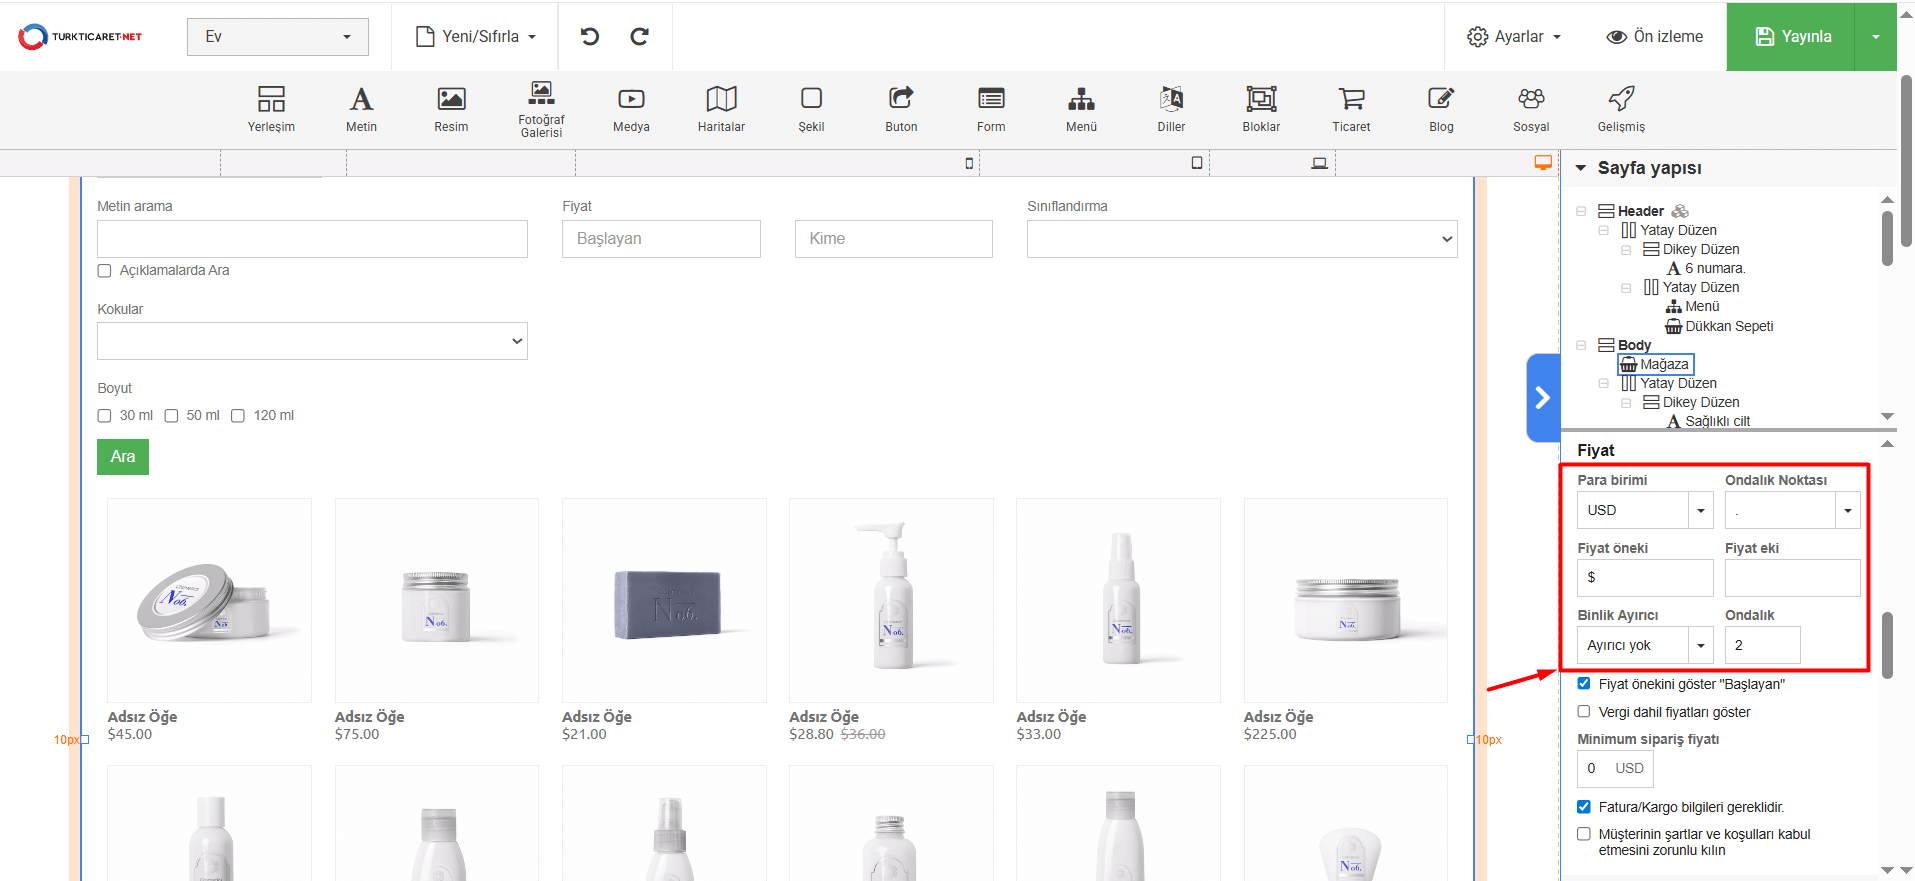Open the Para birimi USD dropdown

click(1645, 510)
